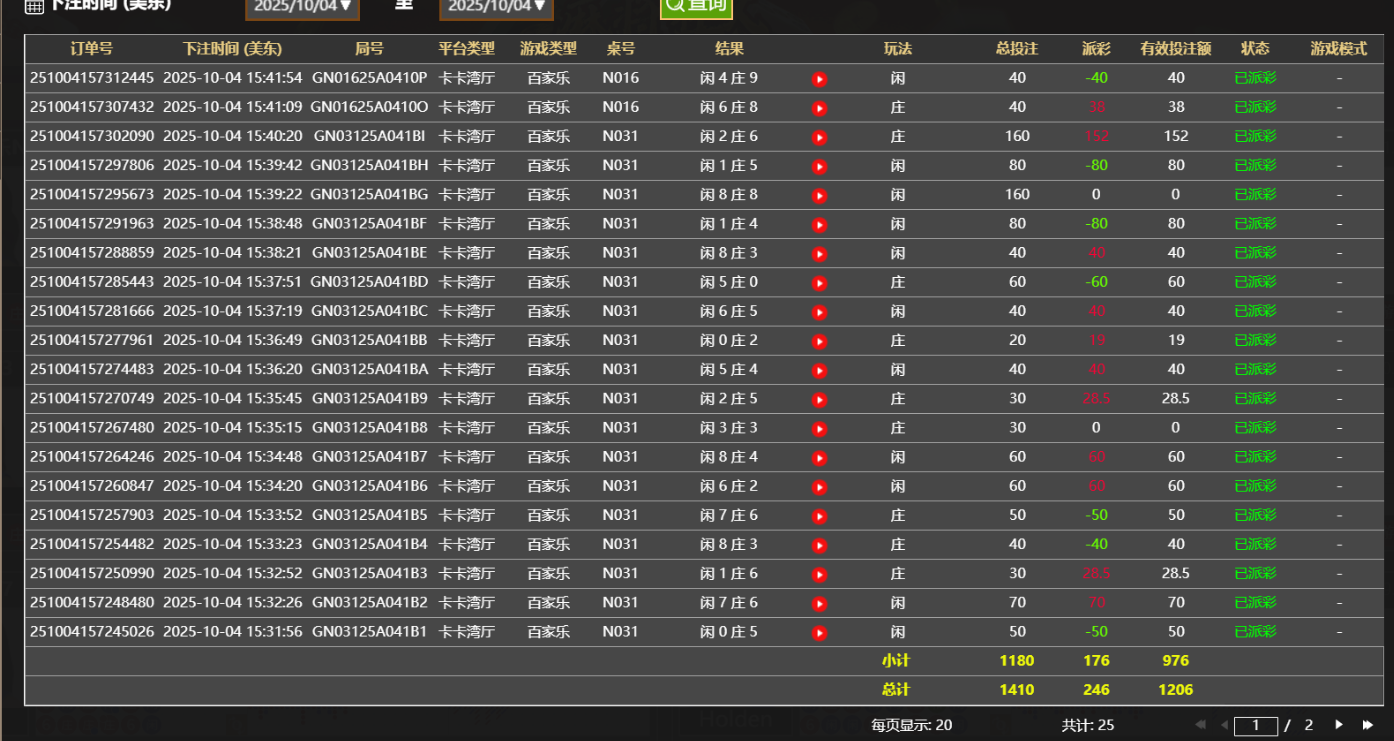Screen dimensions: 1394x741
Task: Click the 已派彩 status in the first row
Action: [1255, 78]
